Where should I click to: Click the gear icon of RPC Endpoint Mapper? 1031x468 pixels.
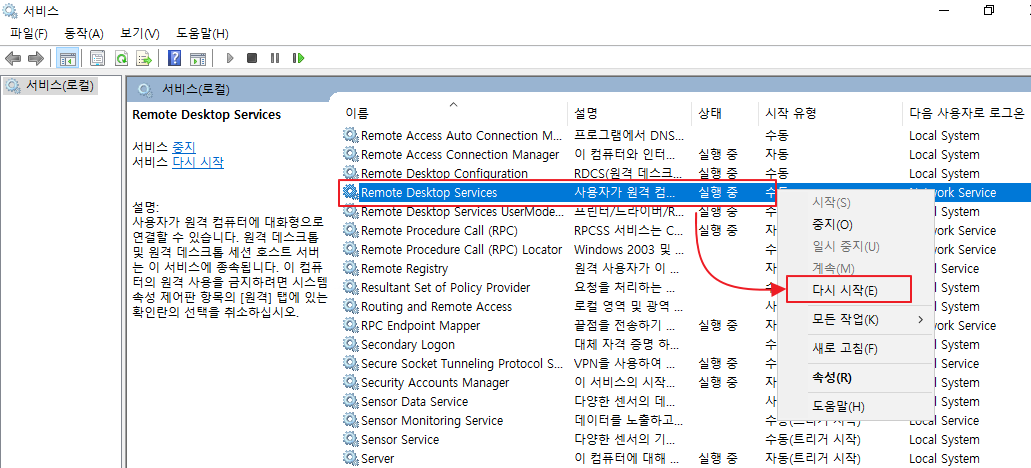(350, 325)
